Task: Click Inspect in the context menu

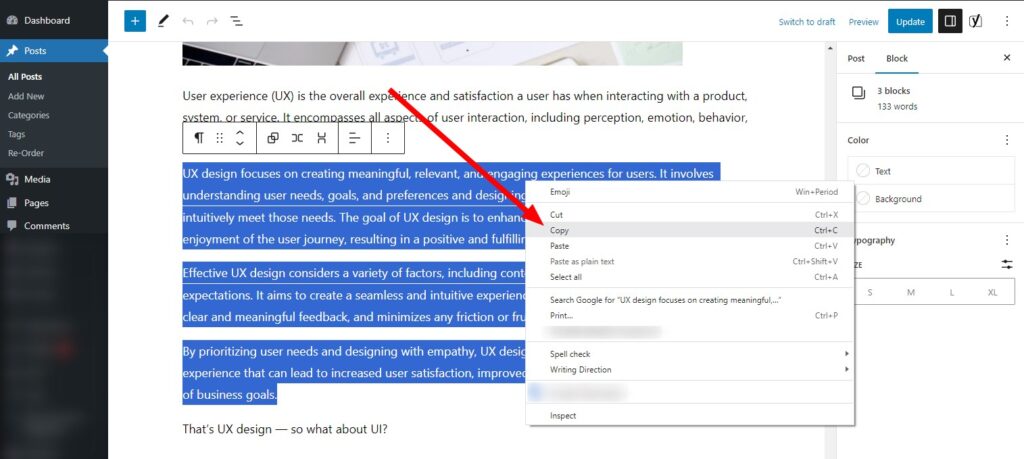Action: (563, 416)
